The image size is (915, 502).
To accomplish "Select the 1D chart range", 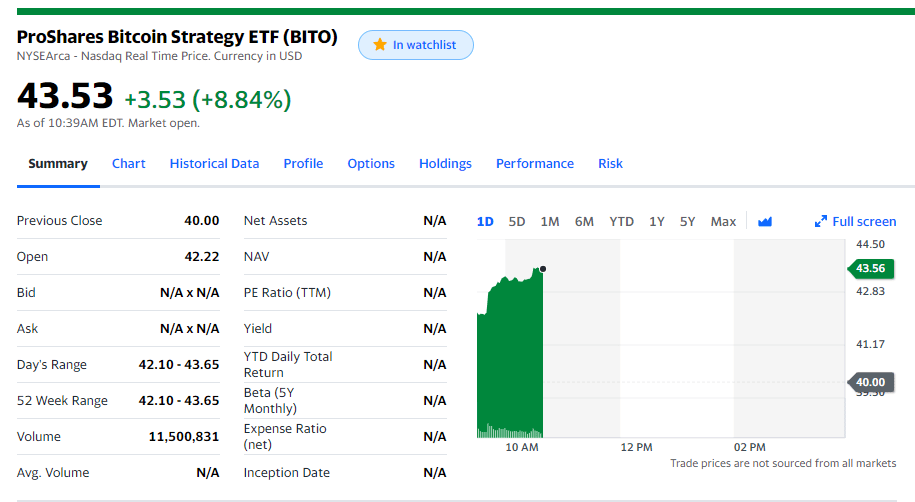I will click(485, 222).
